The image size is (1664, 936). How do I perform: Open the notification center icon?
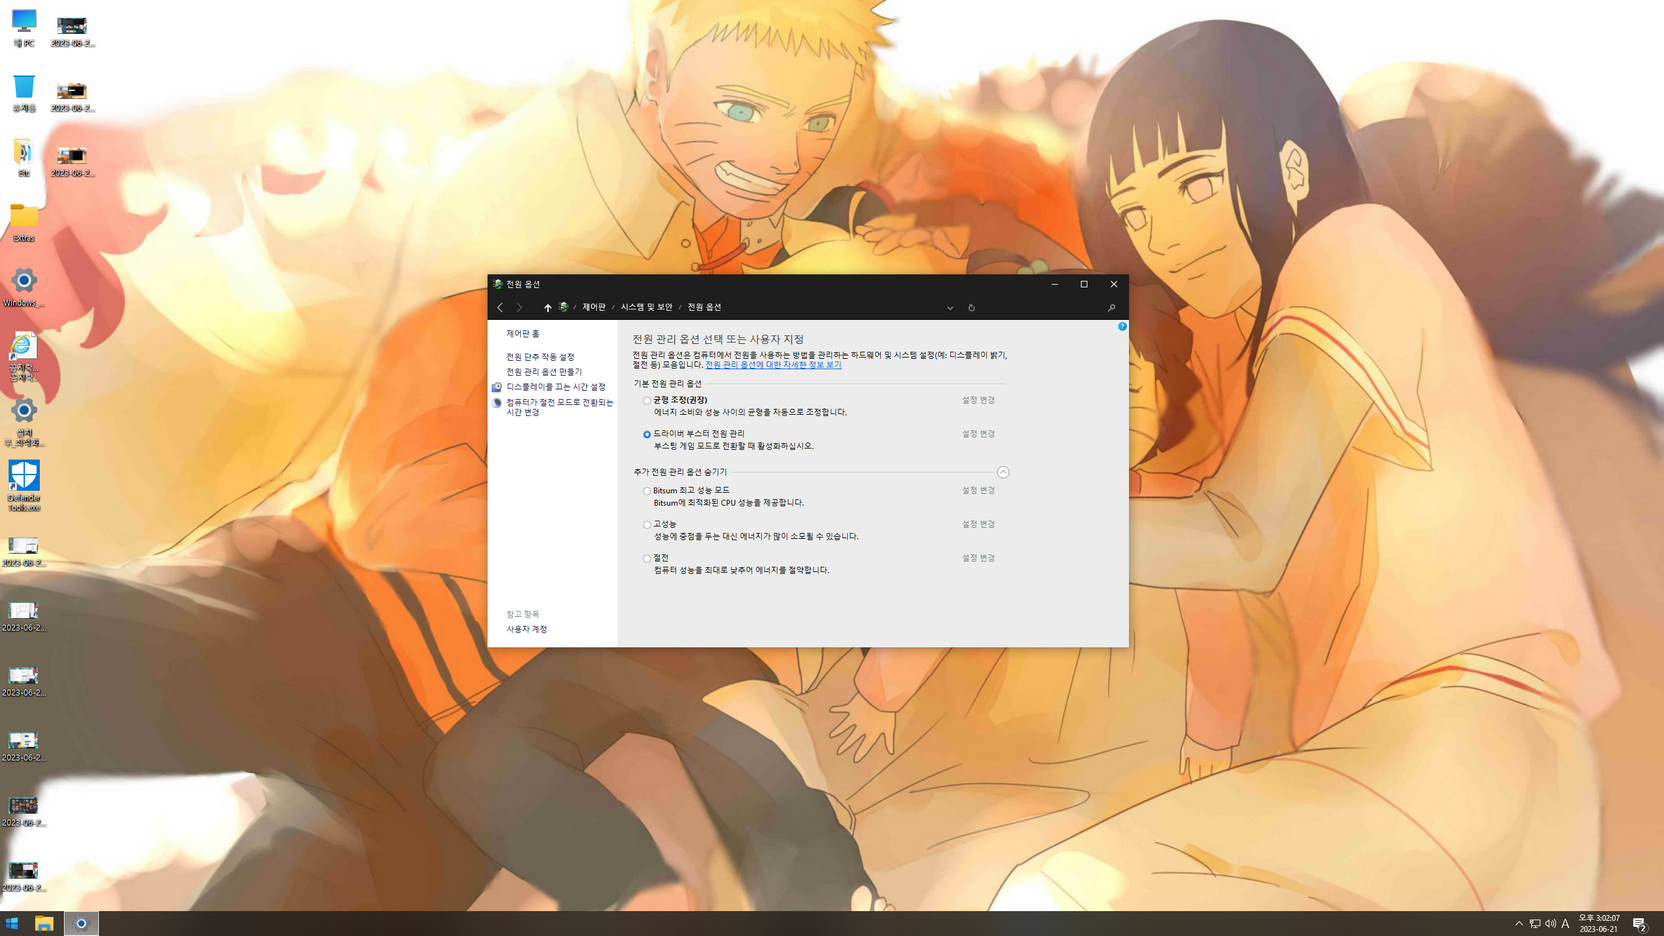pos(1639,924)
